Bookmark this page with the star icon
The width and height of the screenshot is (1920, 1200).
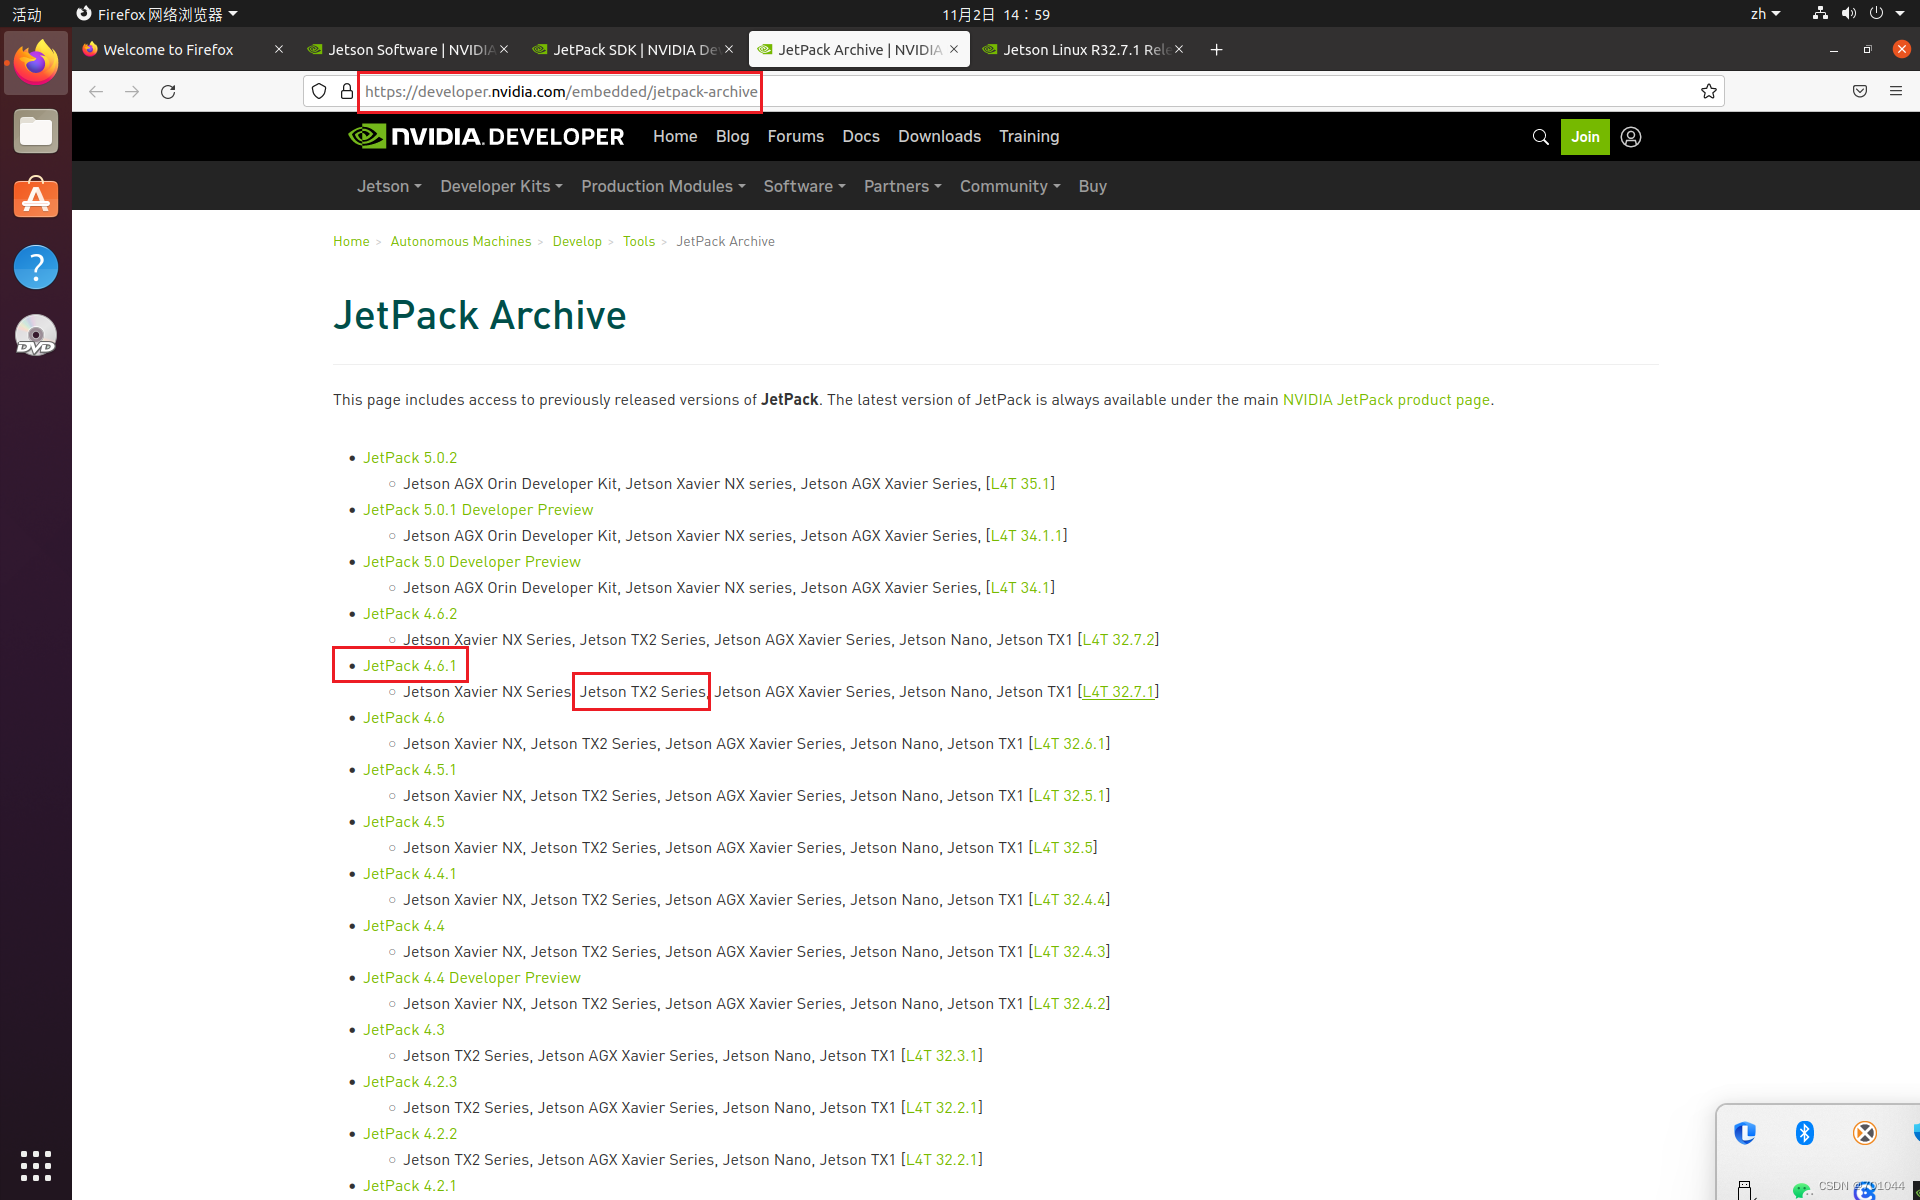[1708, 91]
